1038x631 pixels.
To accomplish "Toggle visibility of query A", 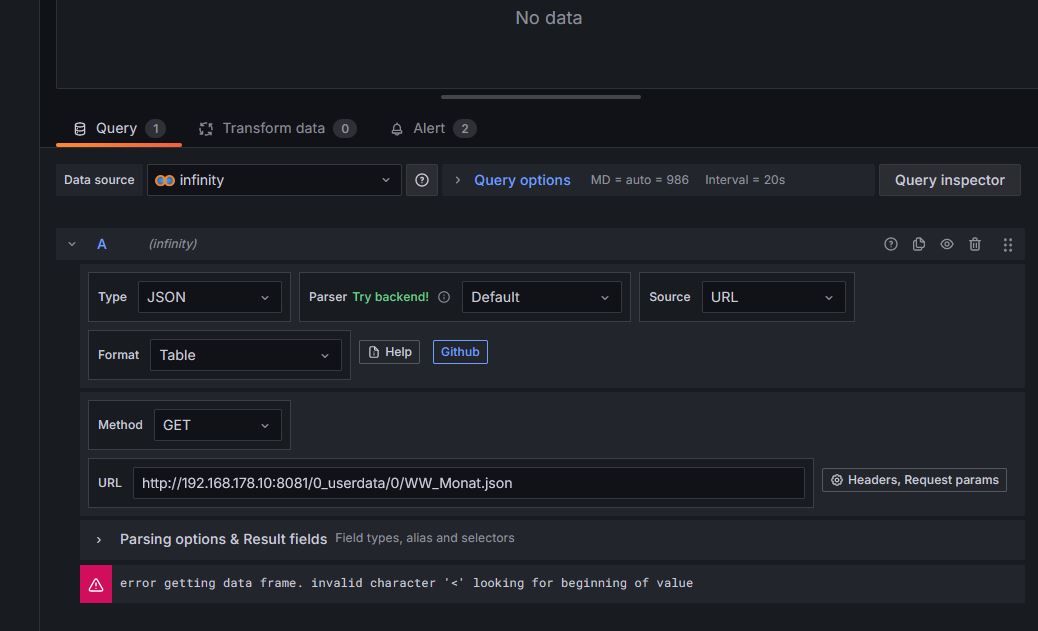I will (x=947, y=244).
